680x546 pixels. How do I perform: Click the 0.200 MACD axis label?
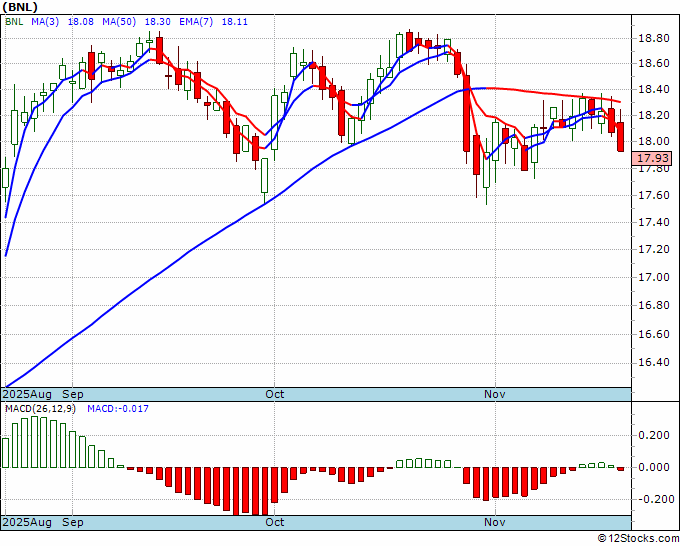click(654, 435)
